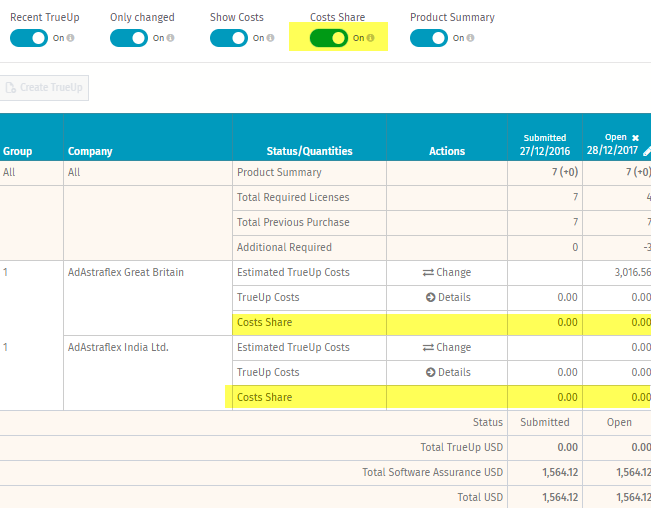Screen dimensions: 651x508
Task: Select the Submitted 27/12/2016 column header
Action: [544, 144]
